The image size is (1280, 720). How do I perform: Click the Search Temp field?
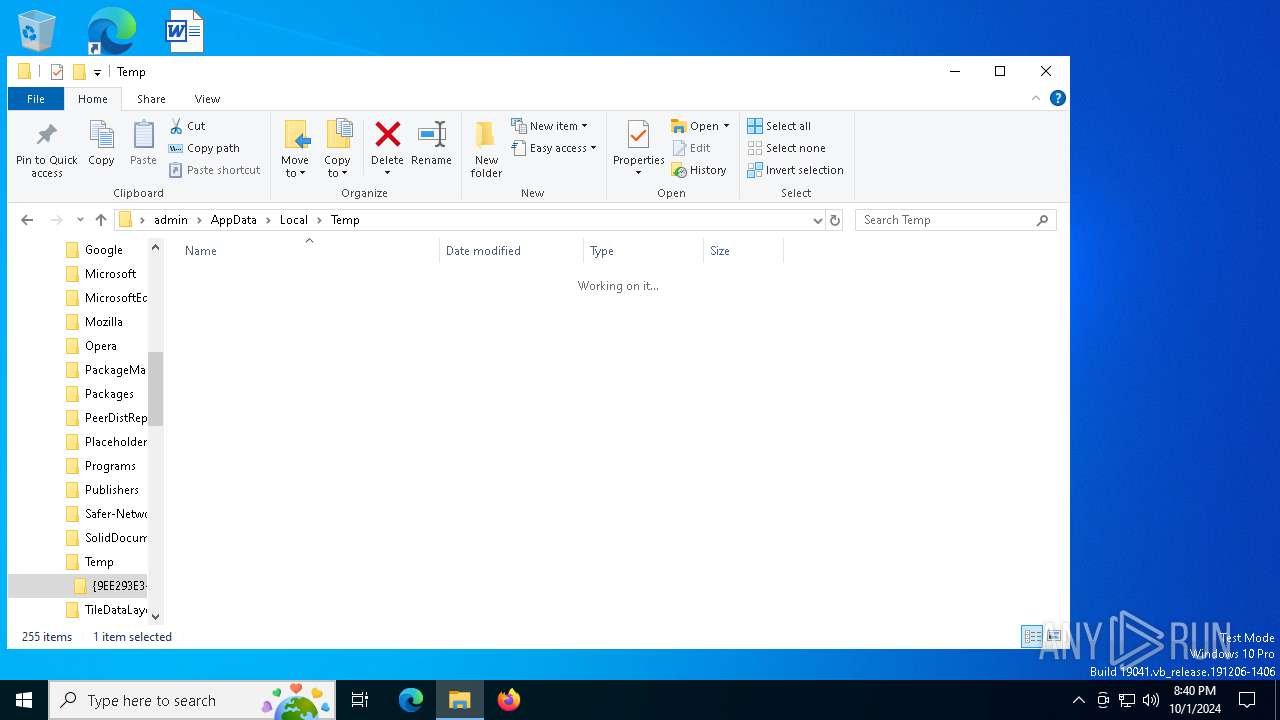click(955, 220)
